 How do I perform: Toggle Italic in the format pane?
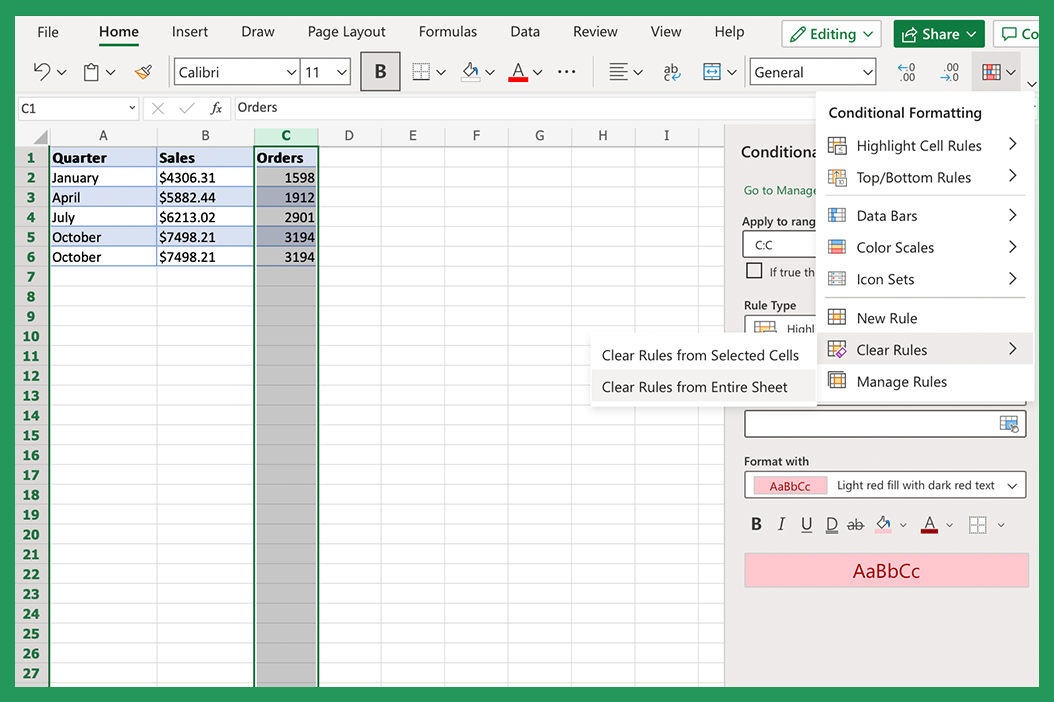point(781,524)
